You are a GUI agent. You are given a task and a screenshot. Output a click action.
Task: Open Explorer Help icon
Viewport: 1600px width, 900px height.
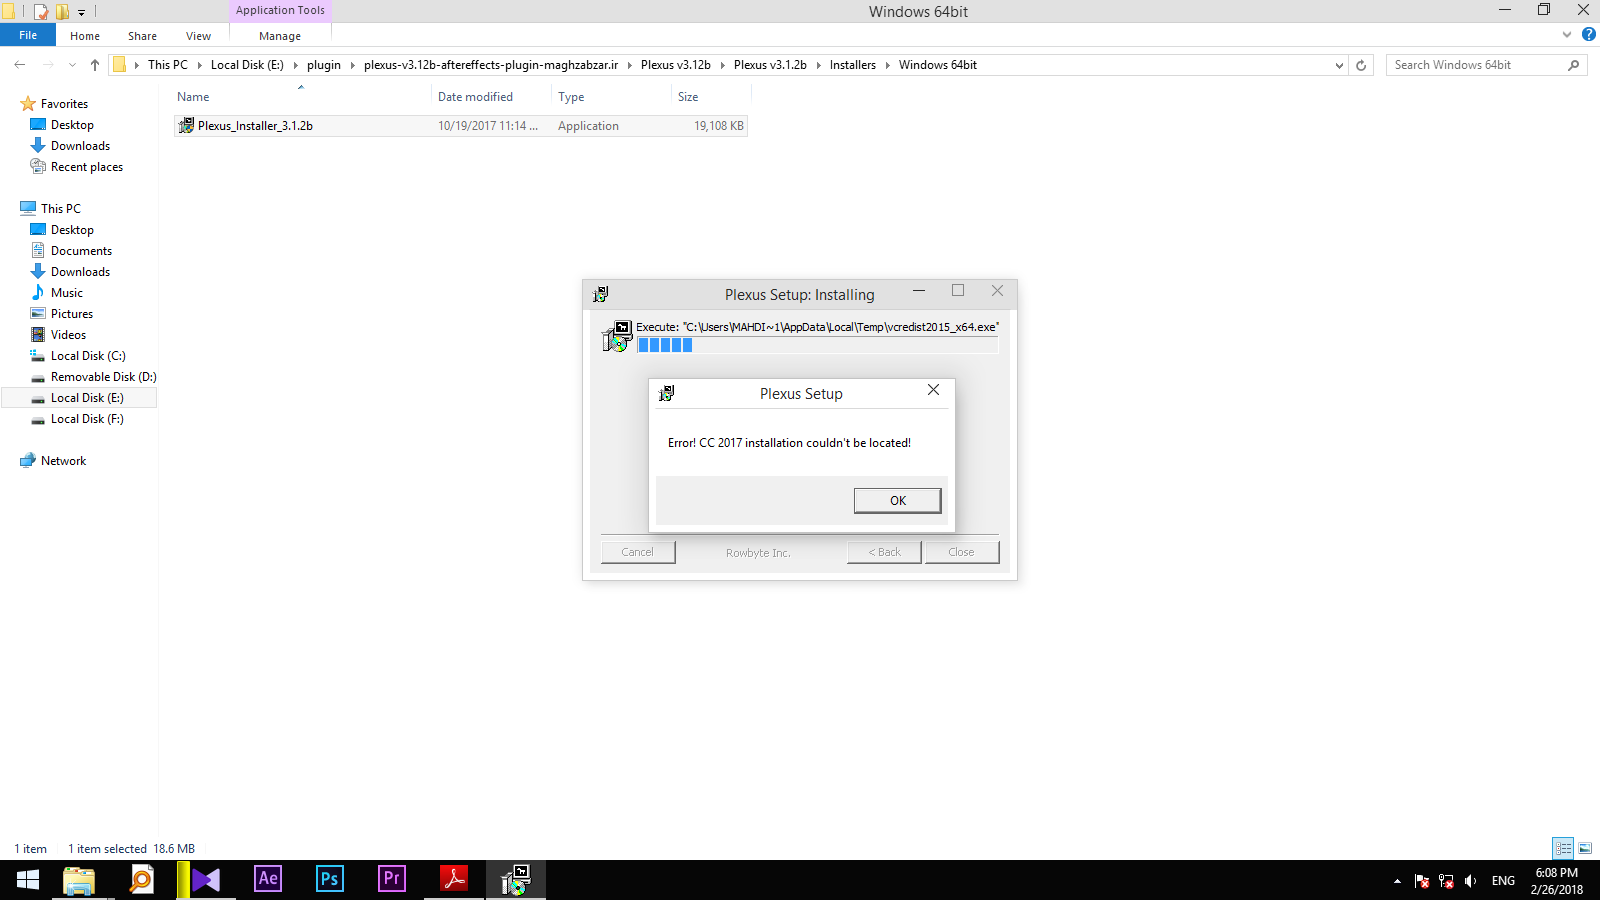(x=1589, y=34)
